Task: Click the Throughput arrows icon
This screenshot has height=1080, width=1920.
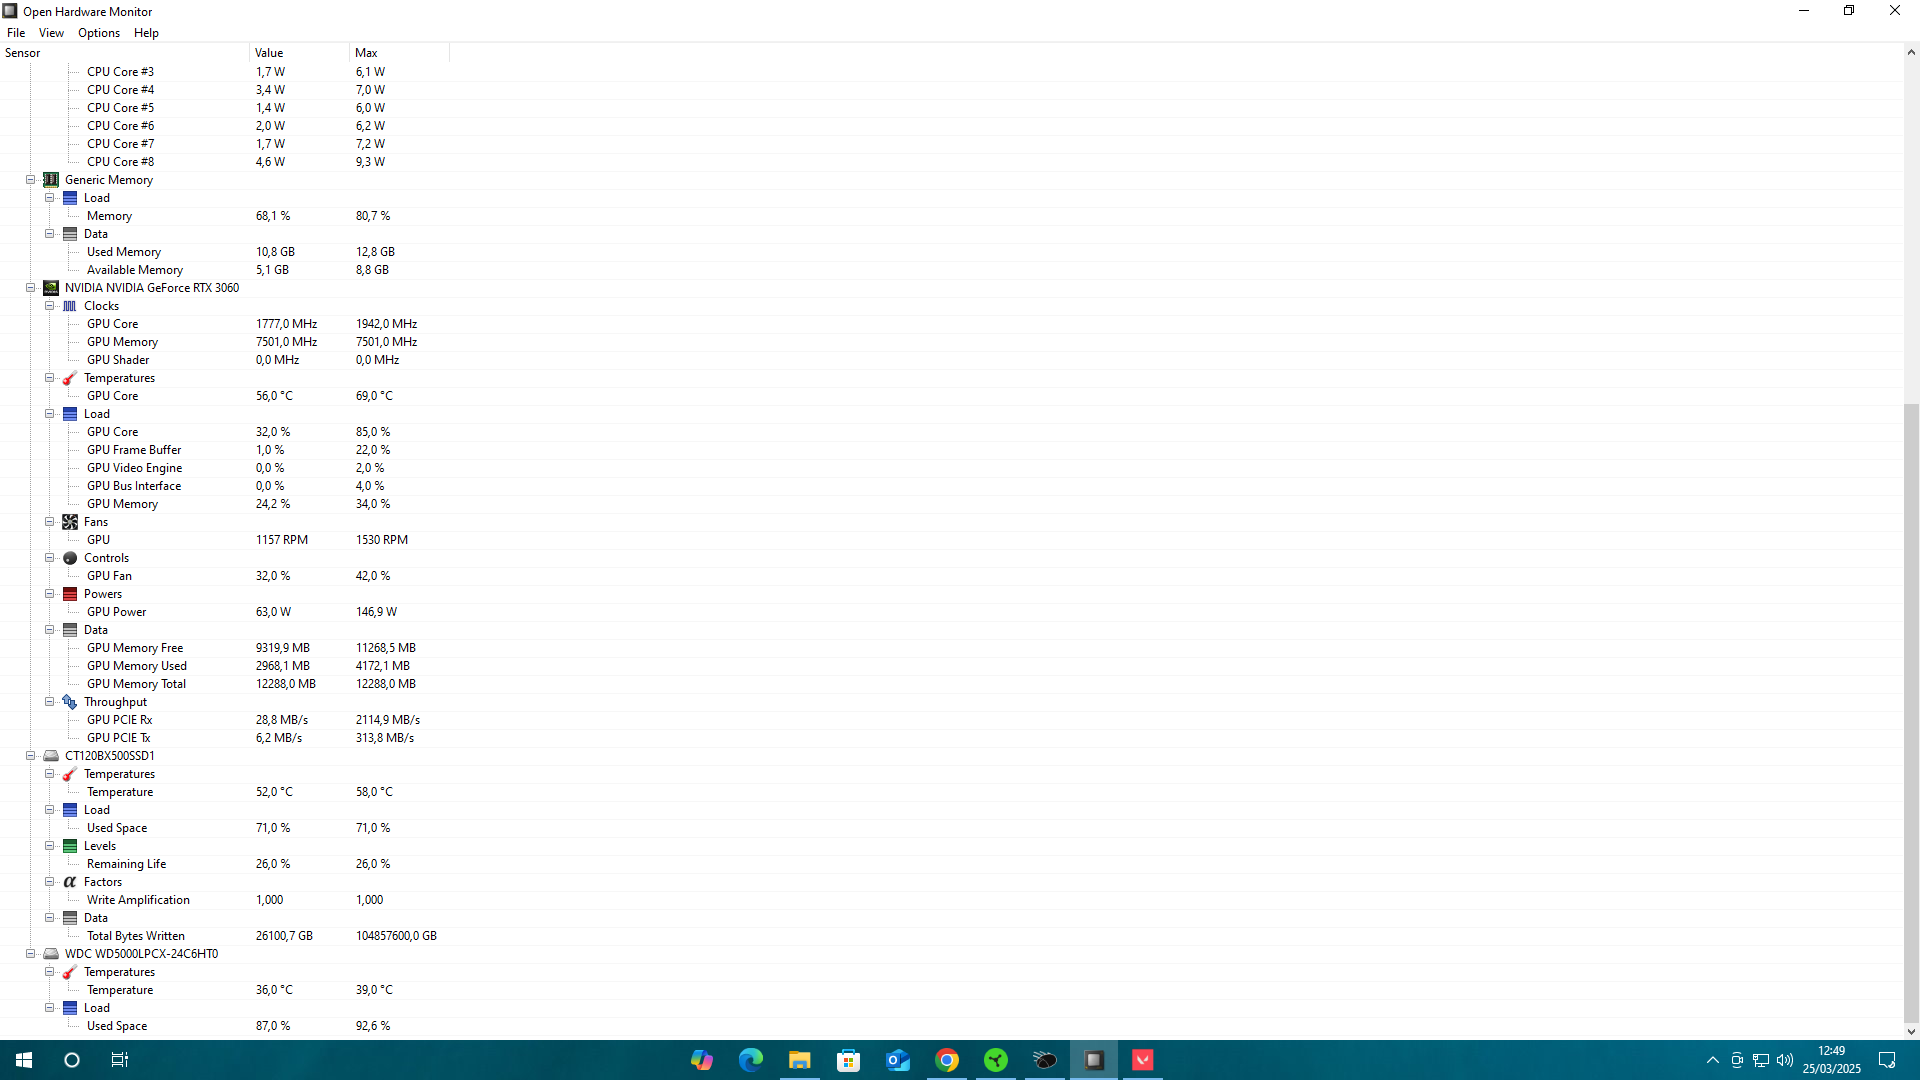Action: pyautogui.click(x=70, y=702)
